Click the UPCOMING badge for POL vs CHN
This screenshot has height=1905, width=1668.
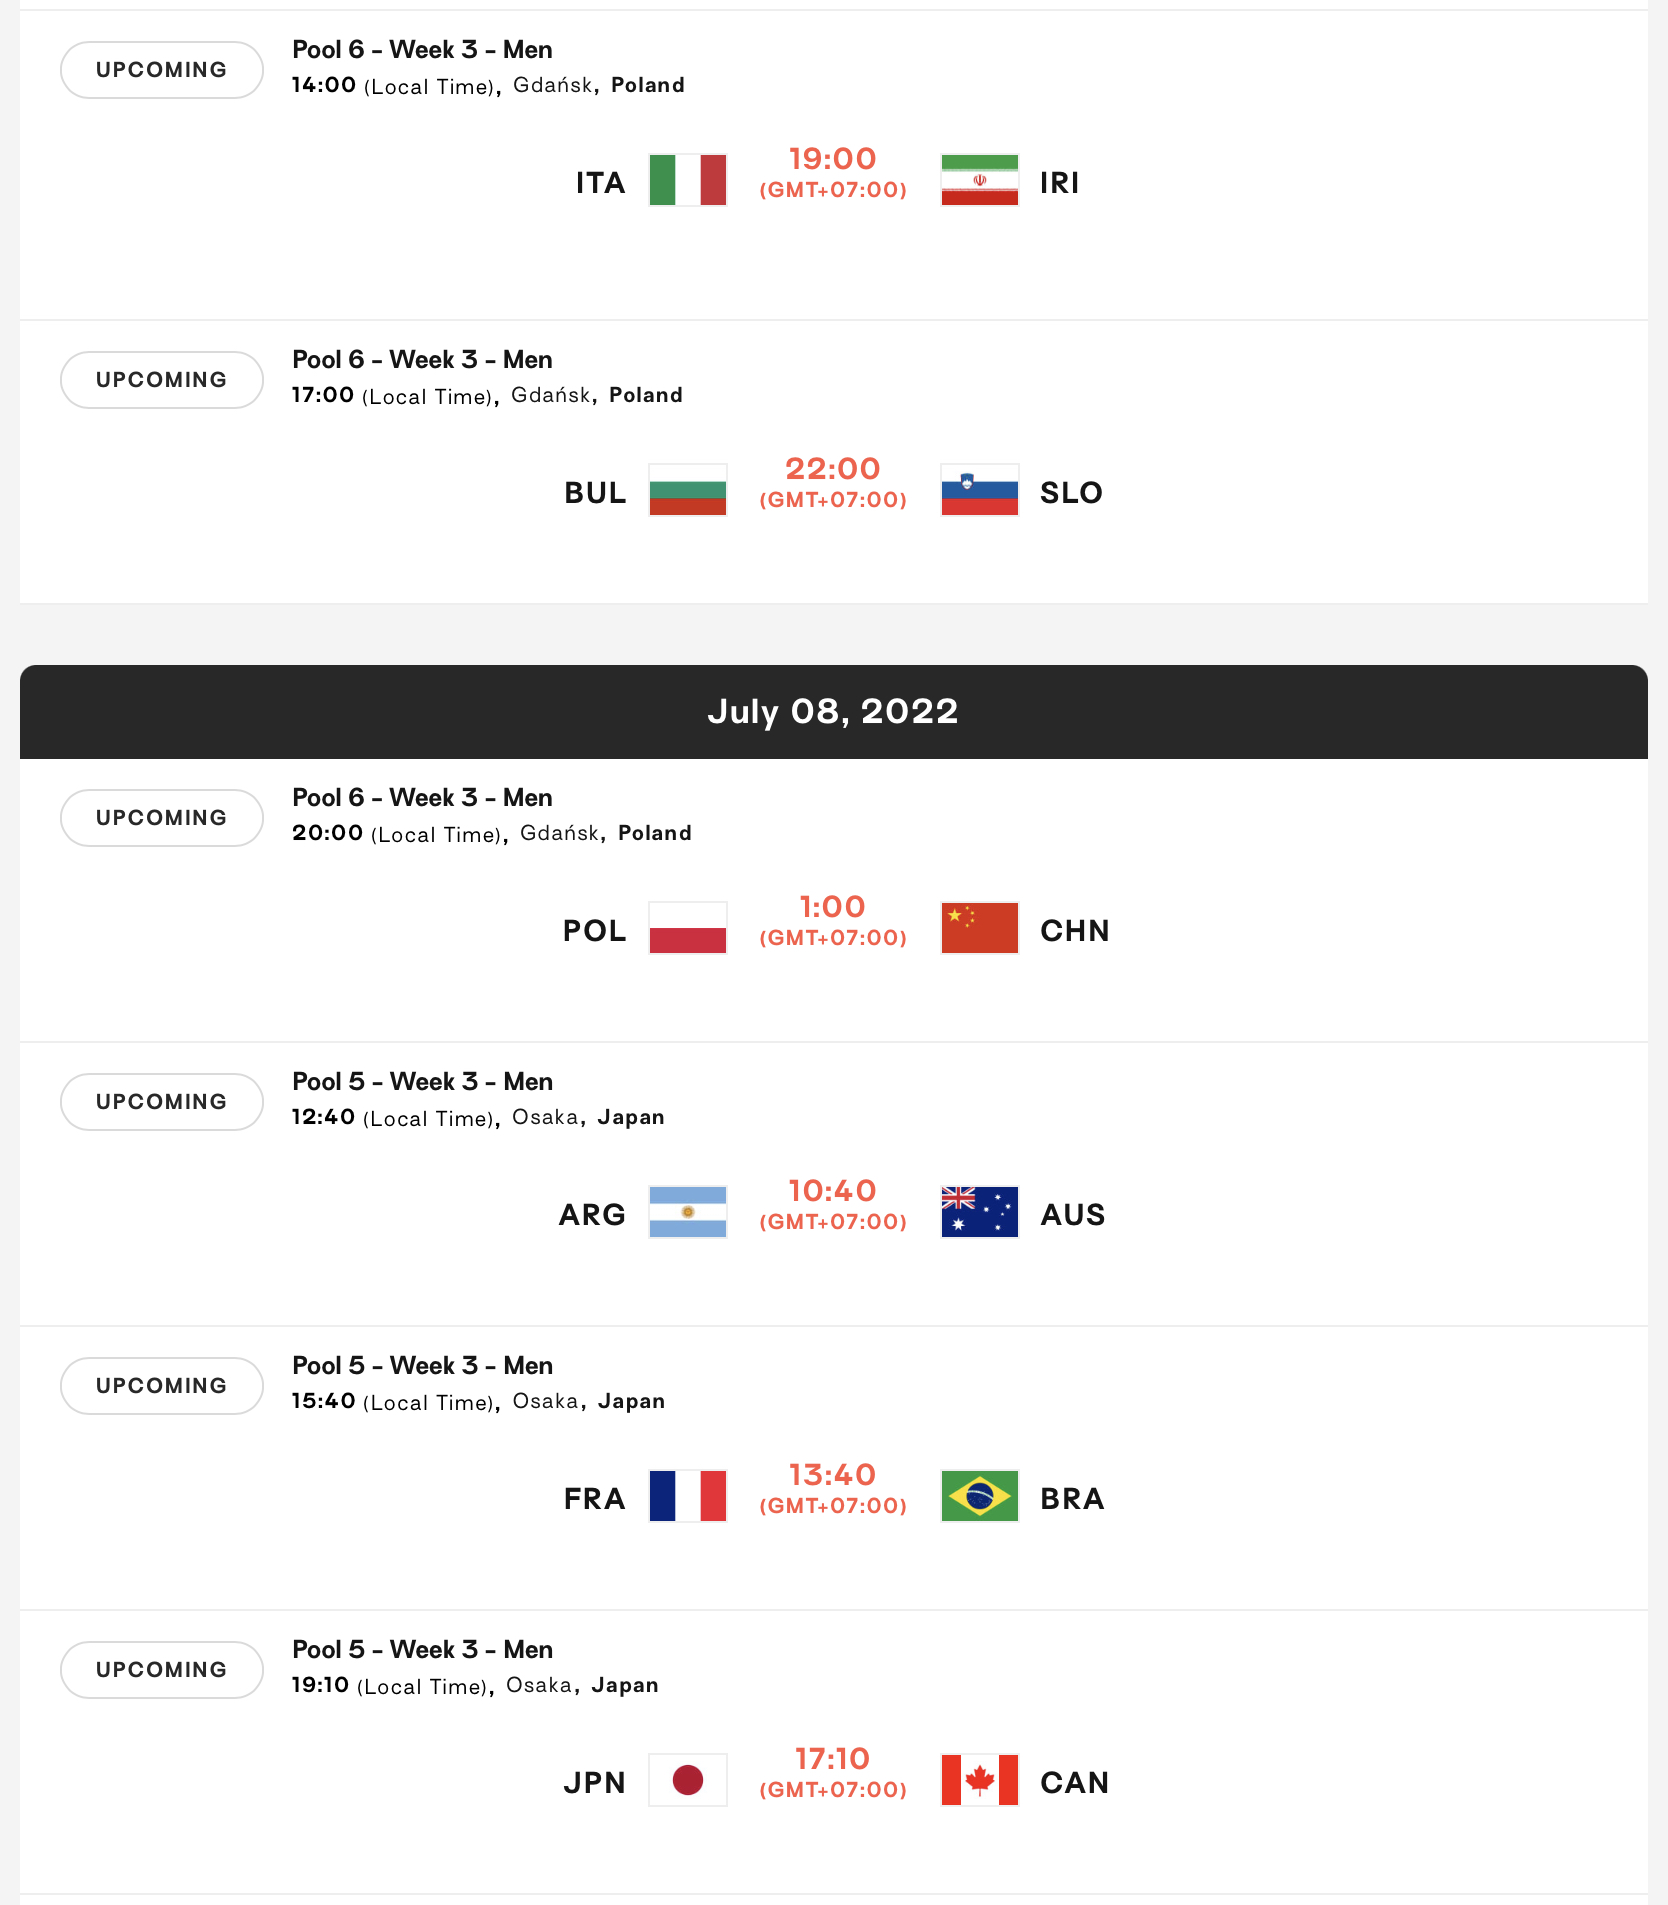coord(162,818)
